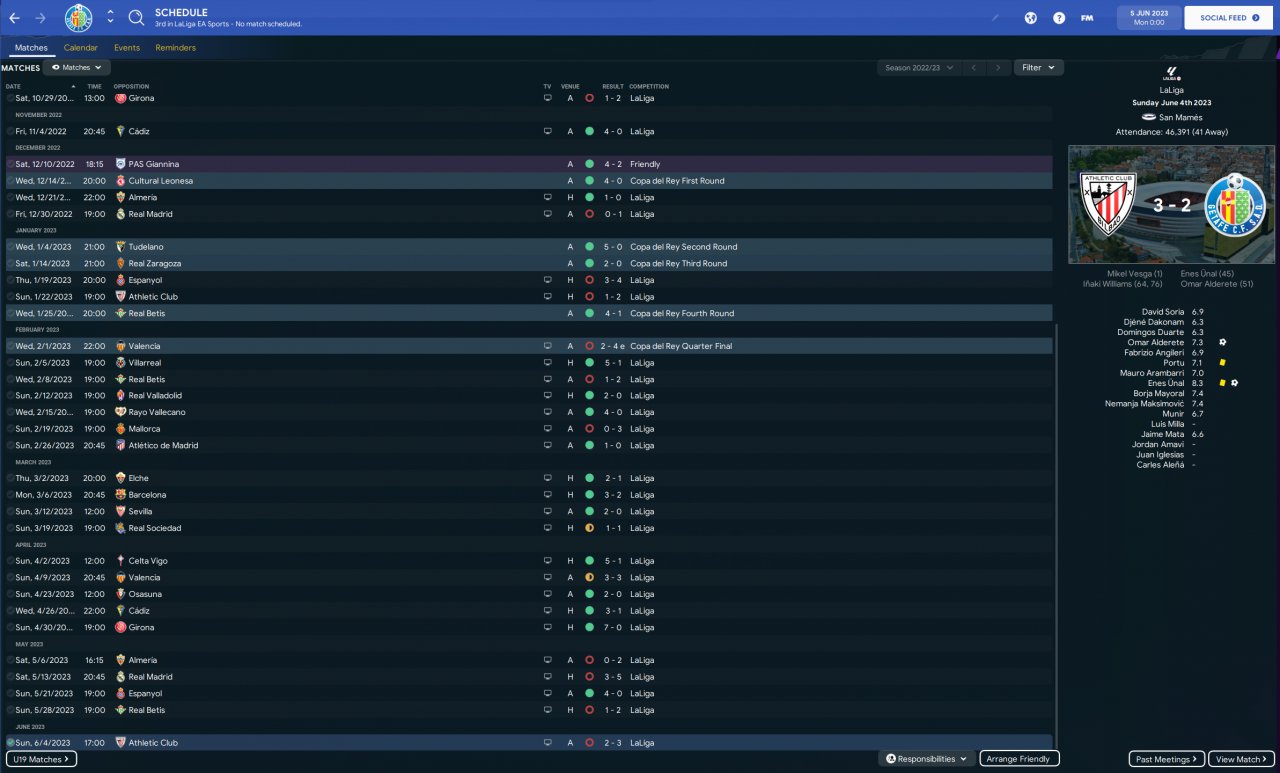The image size is (1280, 773).
Task: Open the Season 2022/23 dropdown
Action: pos(919,68)
